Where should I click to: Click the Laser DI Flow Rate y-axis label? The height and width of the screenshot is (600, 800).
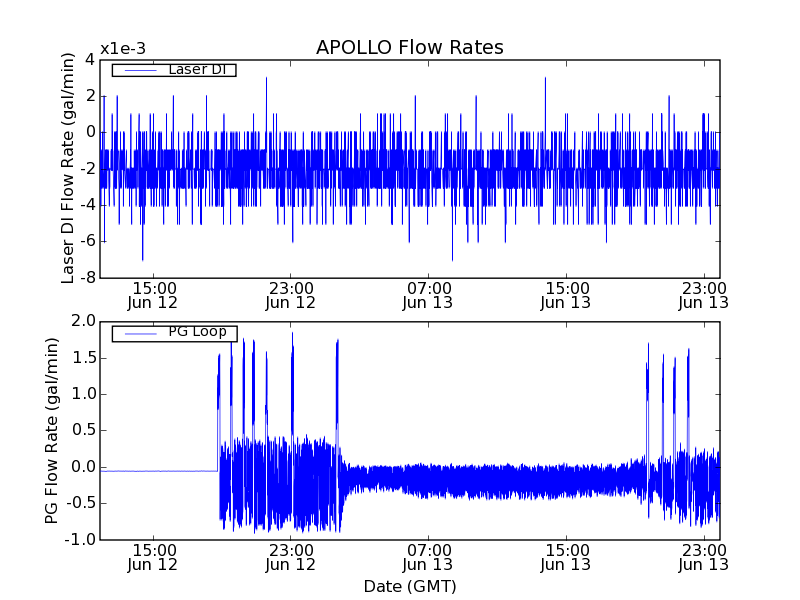69,168
